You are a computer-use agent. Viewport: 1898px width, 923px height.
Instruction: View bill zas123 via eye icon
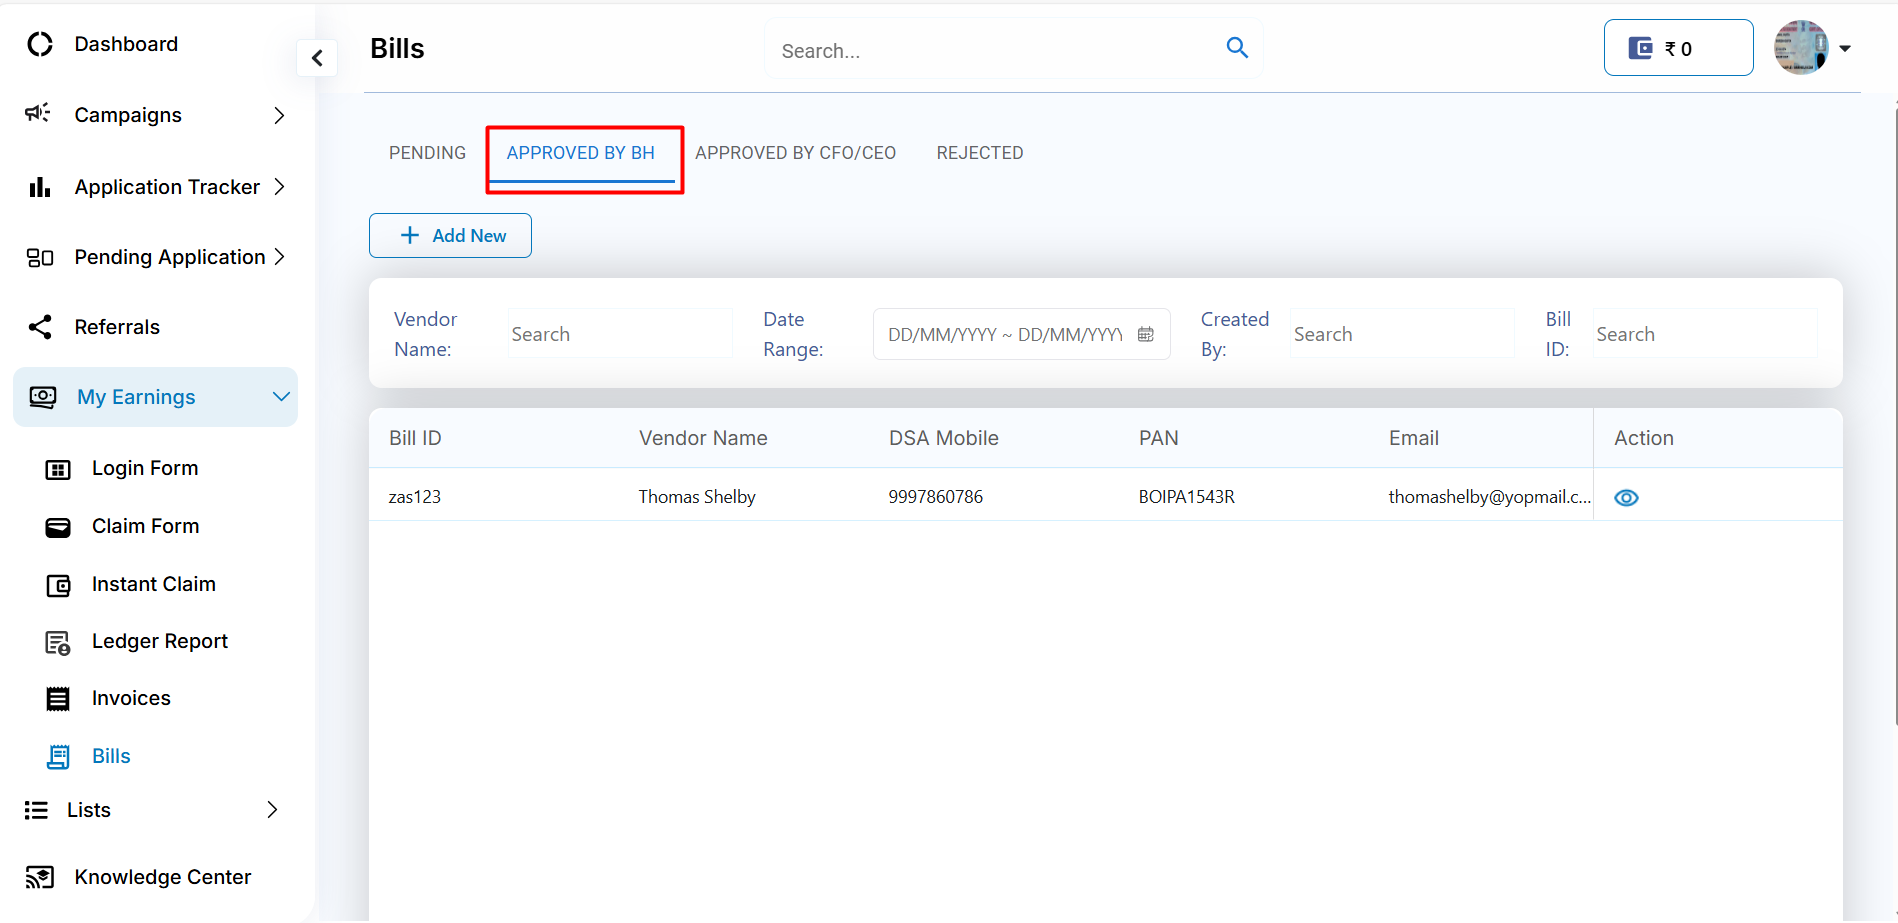[x=1626, y=498]
